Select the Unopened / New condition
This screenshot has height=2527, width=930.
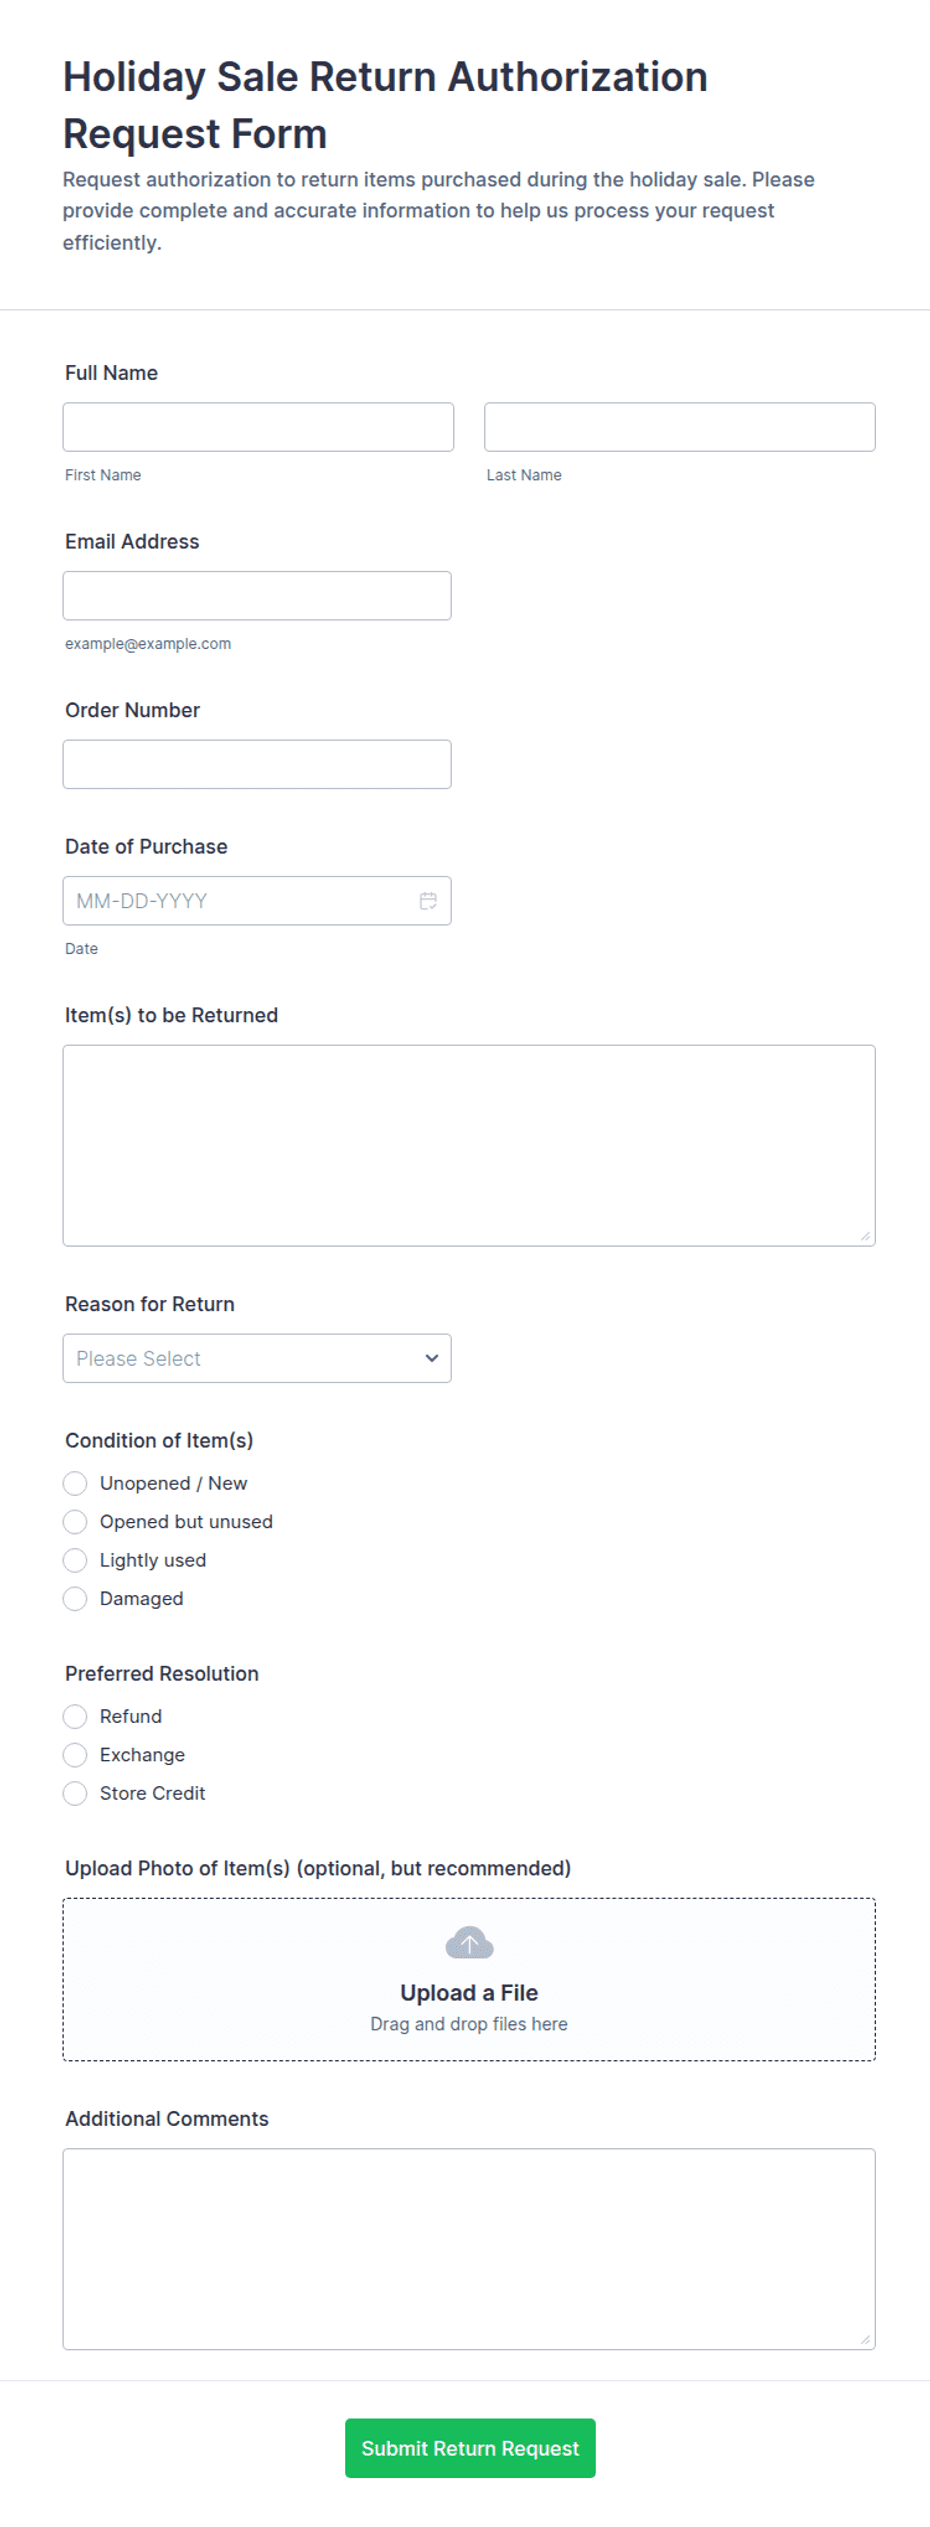coord(75,1483)
